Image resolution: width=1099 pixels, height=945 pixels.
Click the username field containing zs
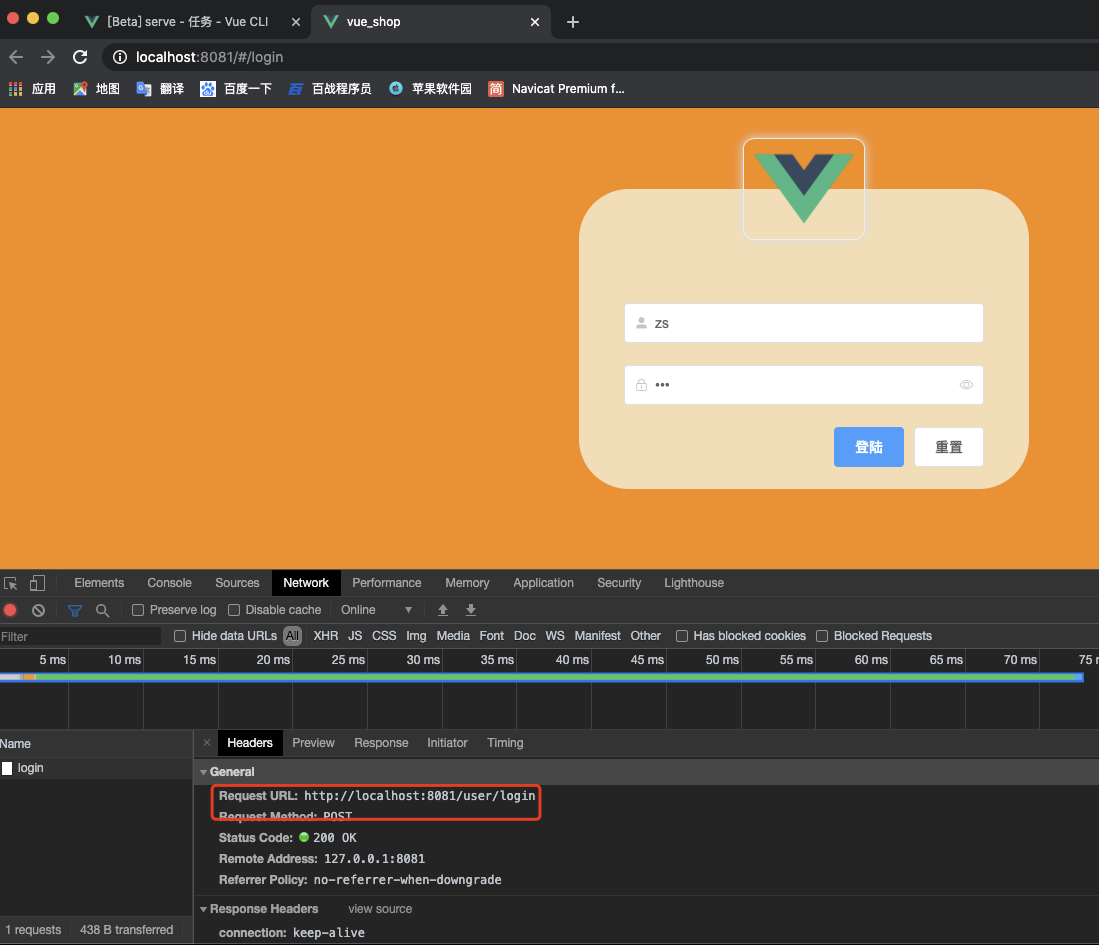[x=804, y=323]
